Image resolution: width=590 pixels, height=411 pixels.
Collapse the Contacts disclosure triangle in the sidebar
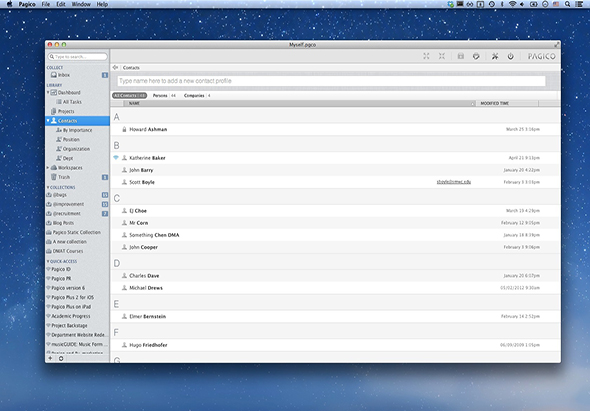pyautogui.click(x=48, y=120)
